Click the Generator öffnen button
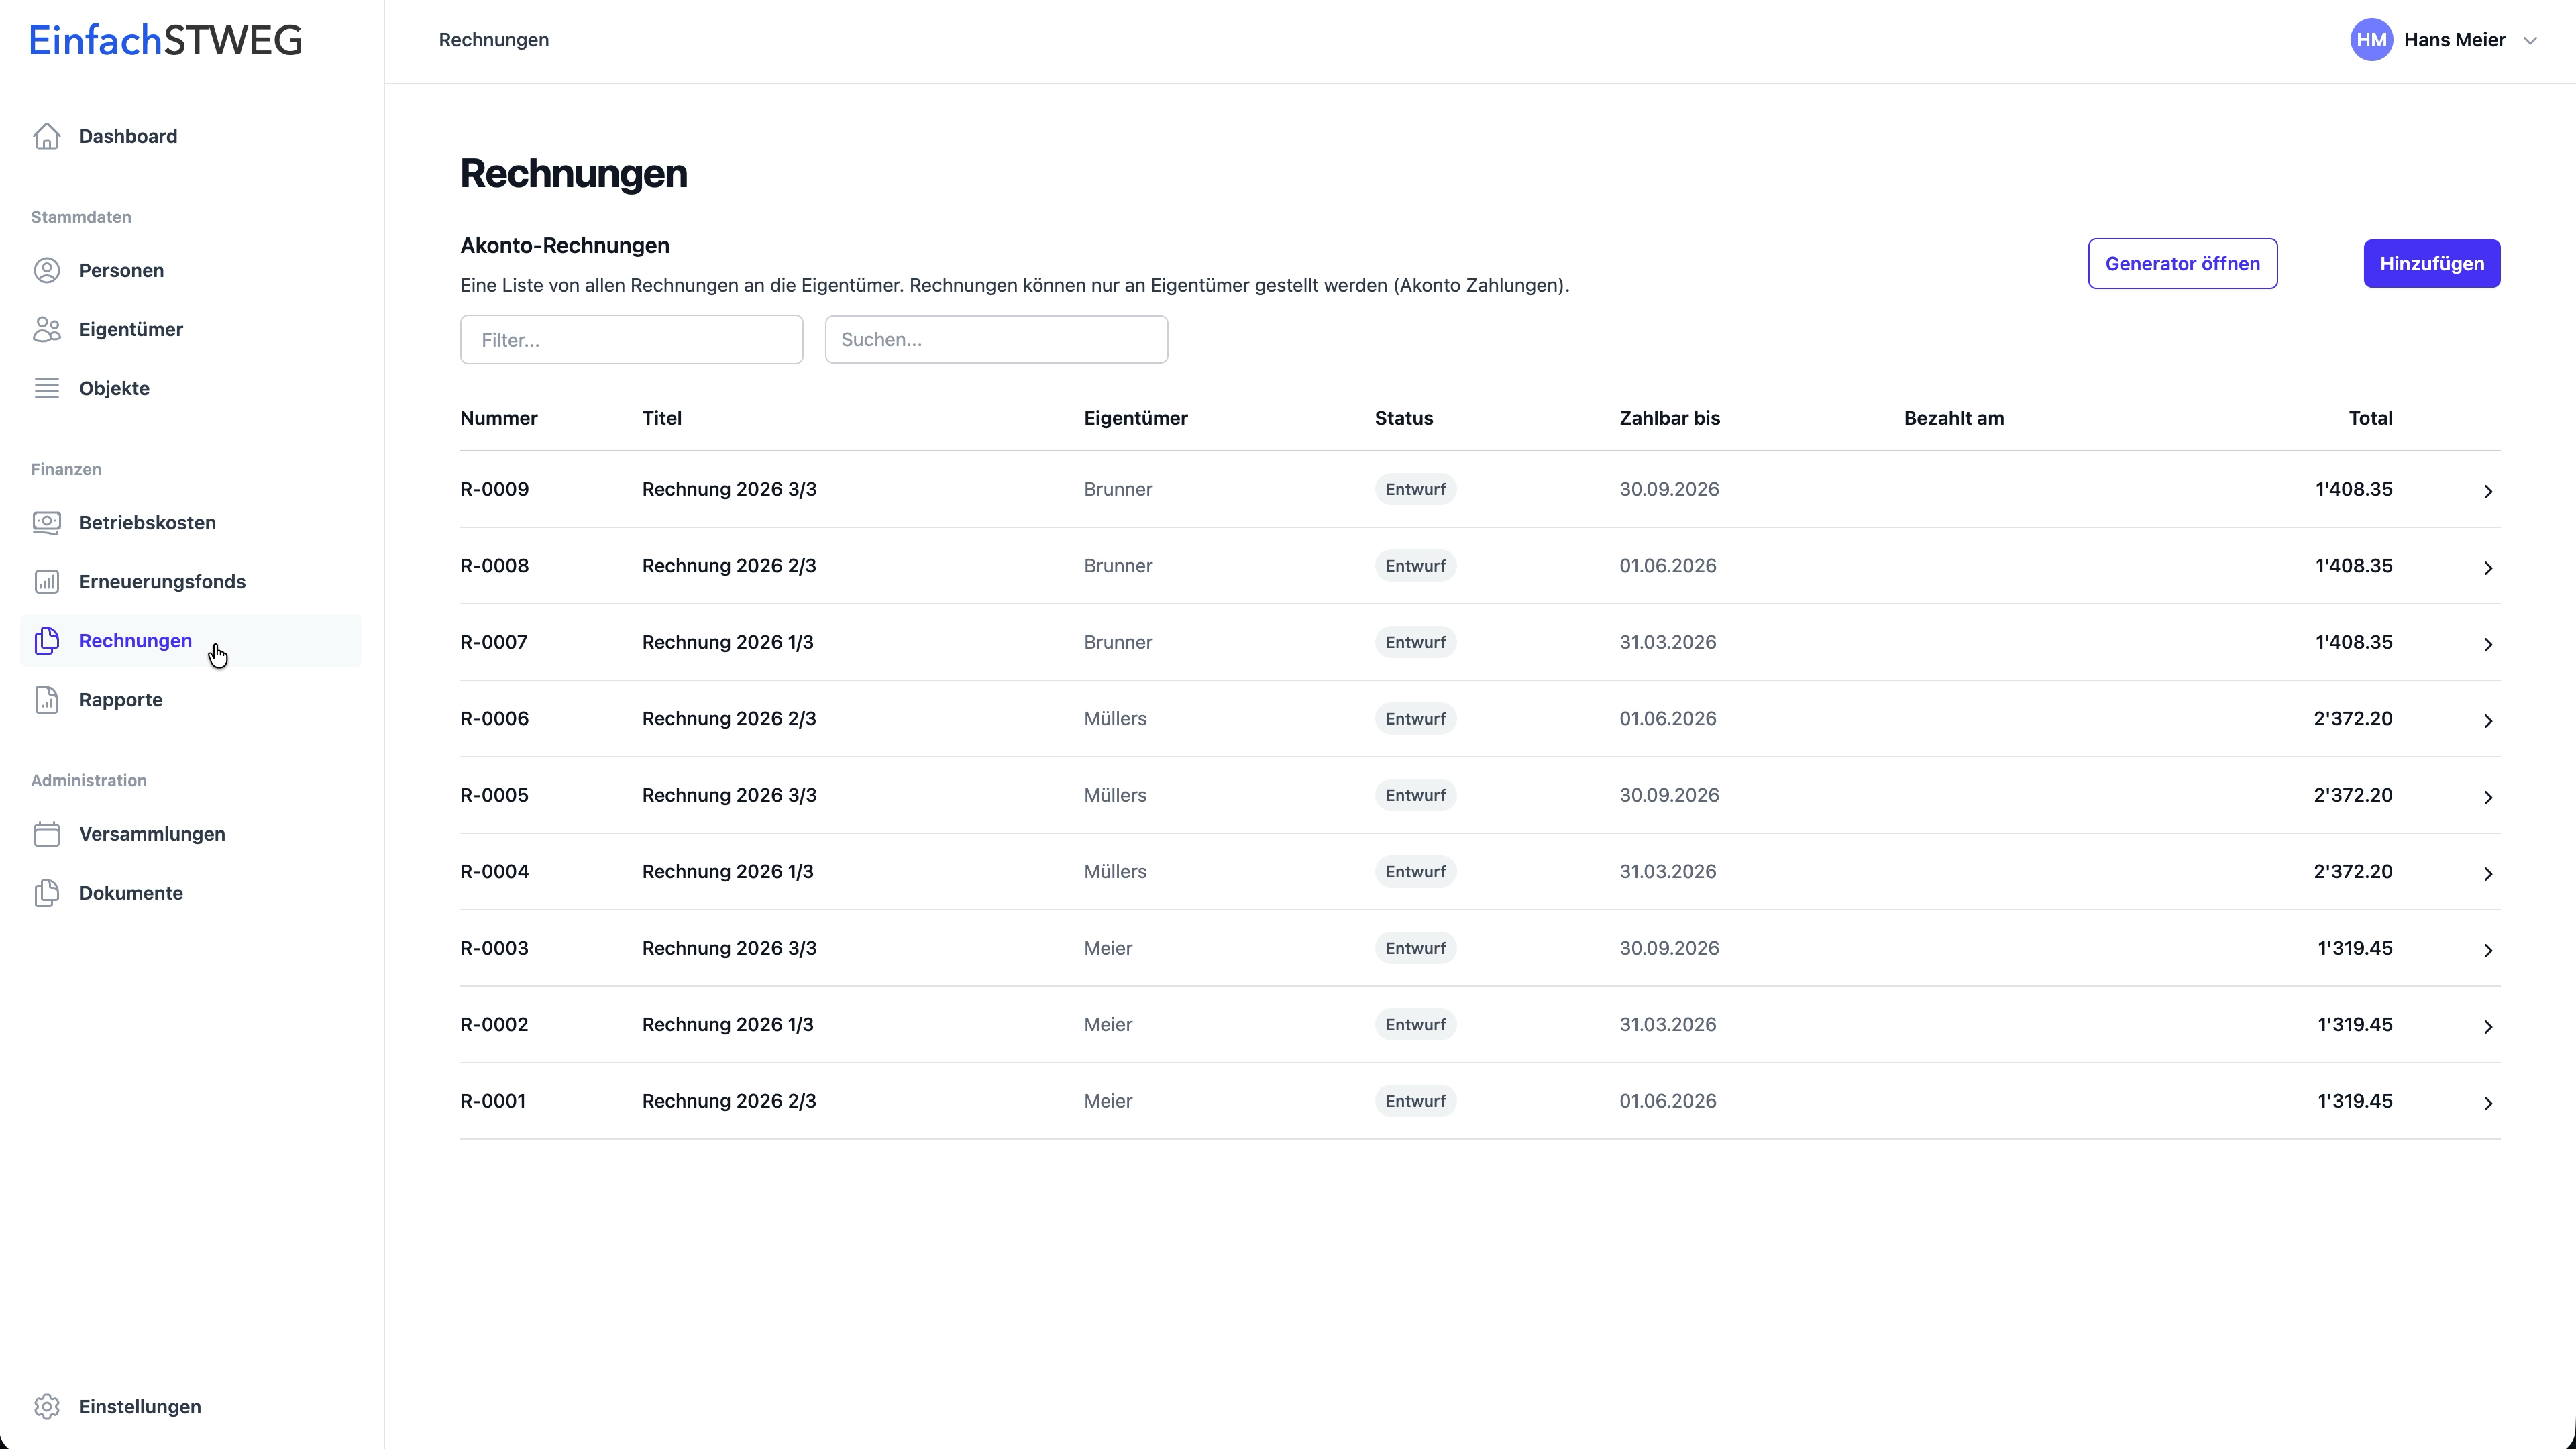This screenshot has height=1449, width=2576. coord(2182,264)
